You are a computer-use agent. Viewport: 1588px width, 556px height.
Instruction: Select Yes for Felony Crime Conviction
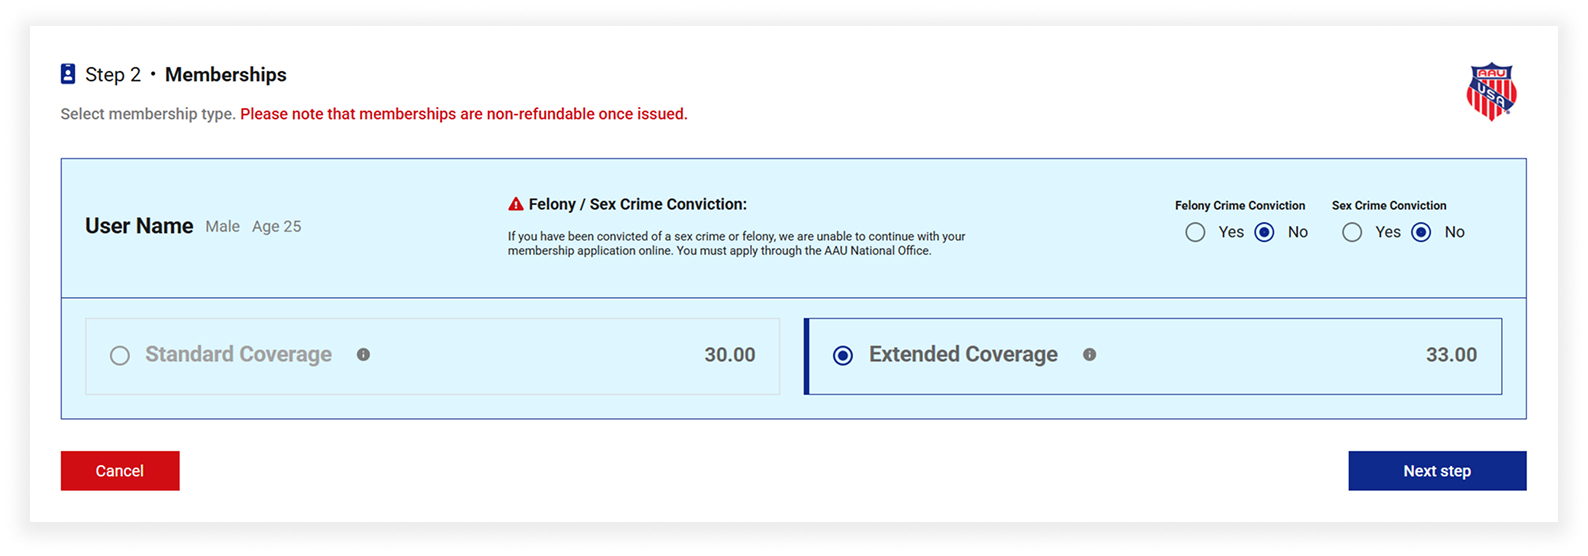(x=1195, y=232)
